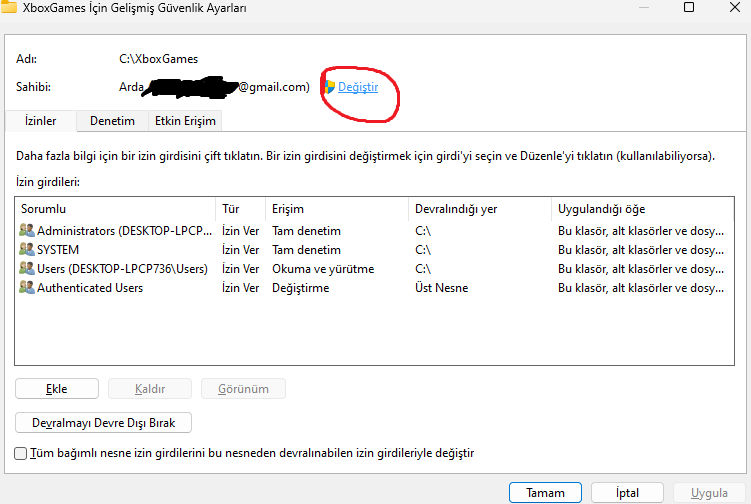
Task: Click the 'Üst Nesne' inherited-from cell
Action: pyautogui.click(x=442, y=288)
